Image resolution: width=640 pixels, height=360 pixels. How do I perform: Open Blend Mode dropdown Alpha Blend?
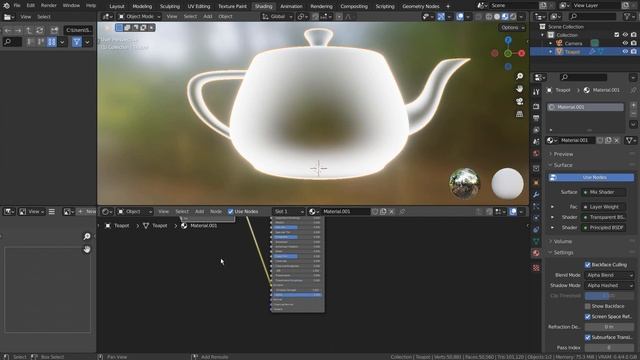609,276
